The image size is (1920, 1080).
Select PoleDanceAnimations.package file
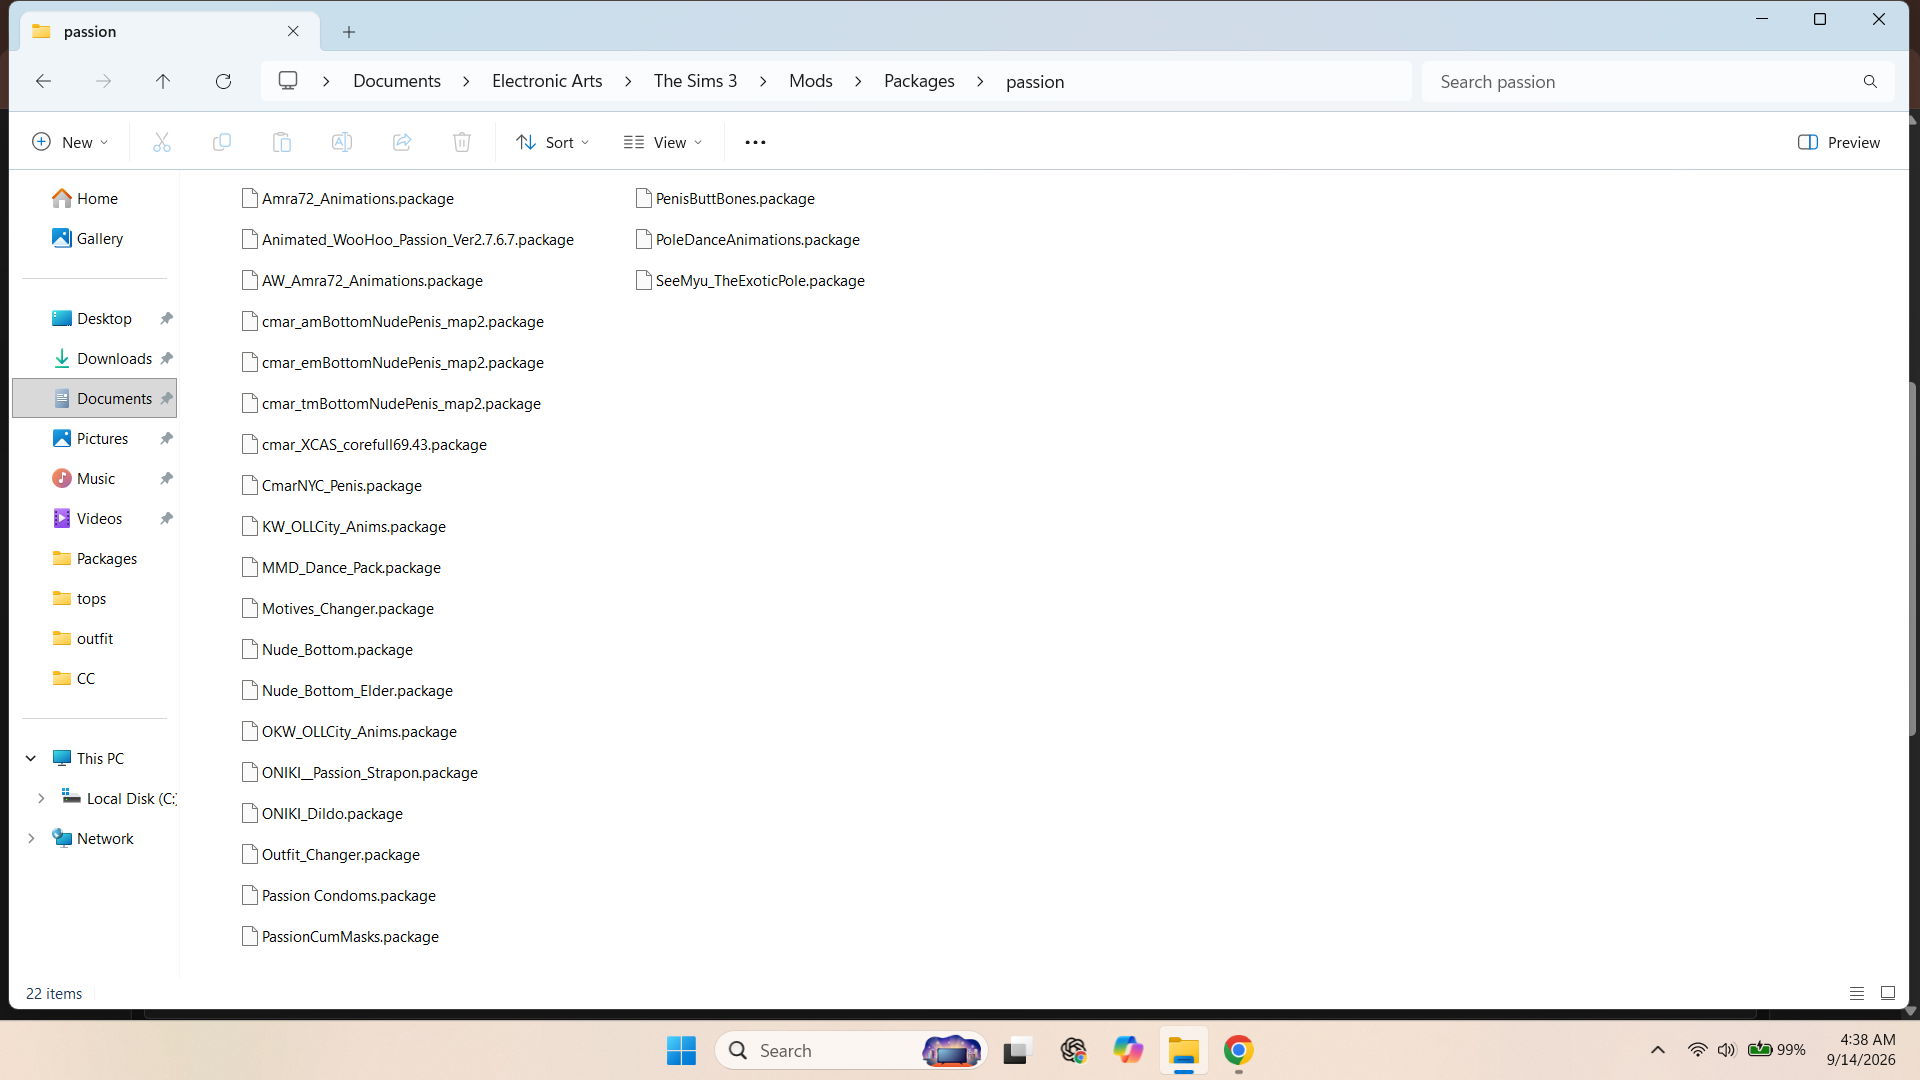tap(748, 239)
